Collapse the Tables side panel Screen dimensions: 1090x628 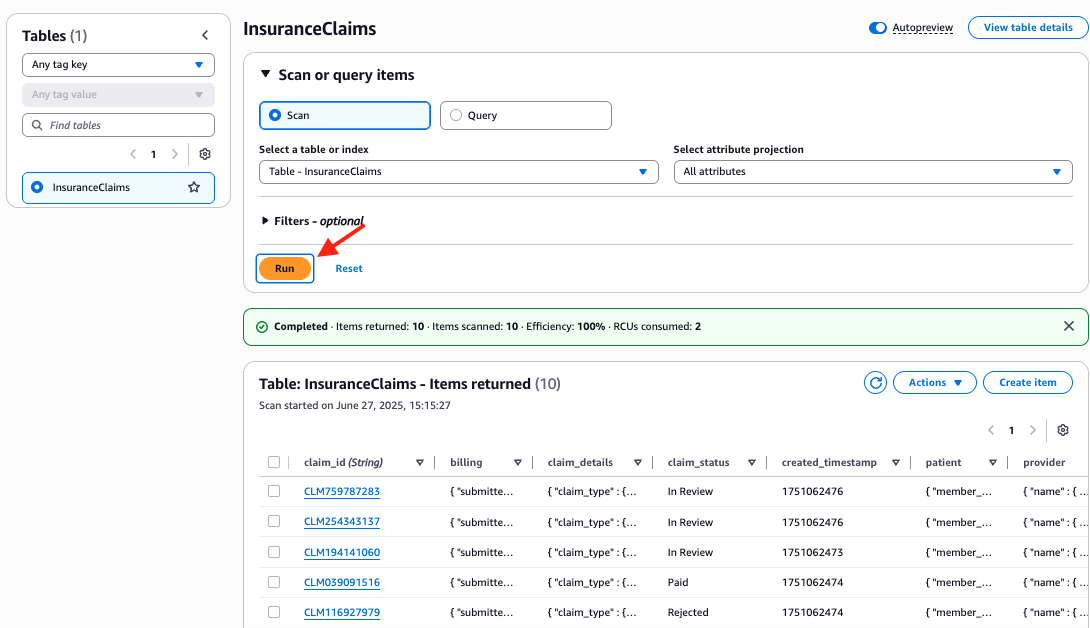point(205,35)
